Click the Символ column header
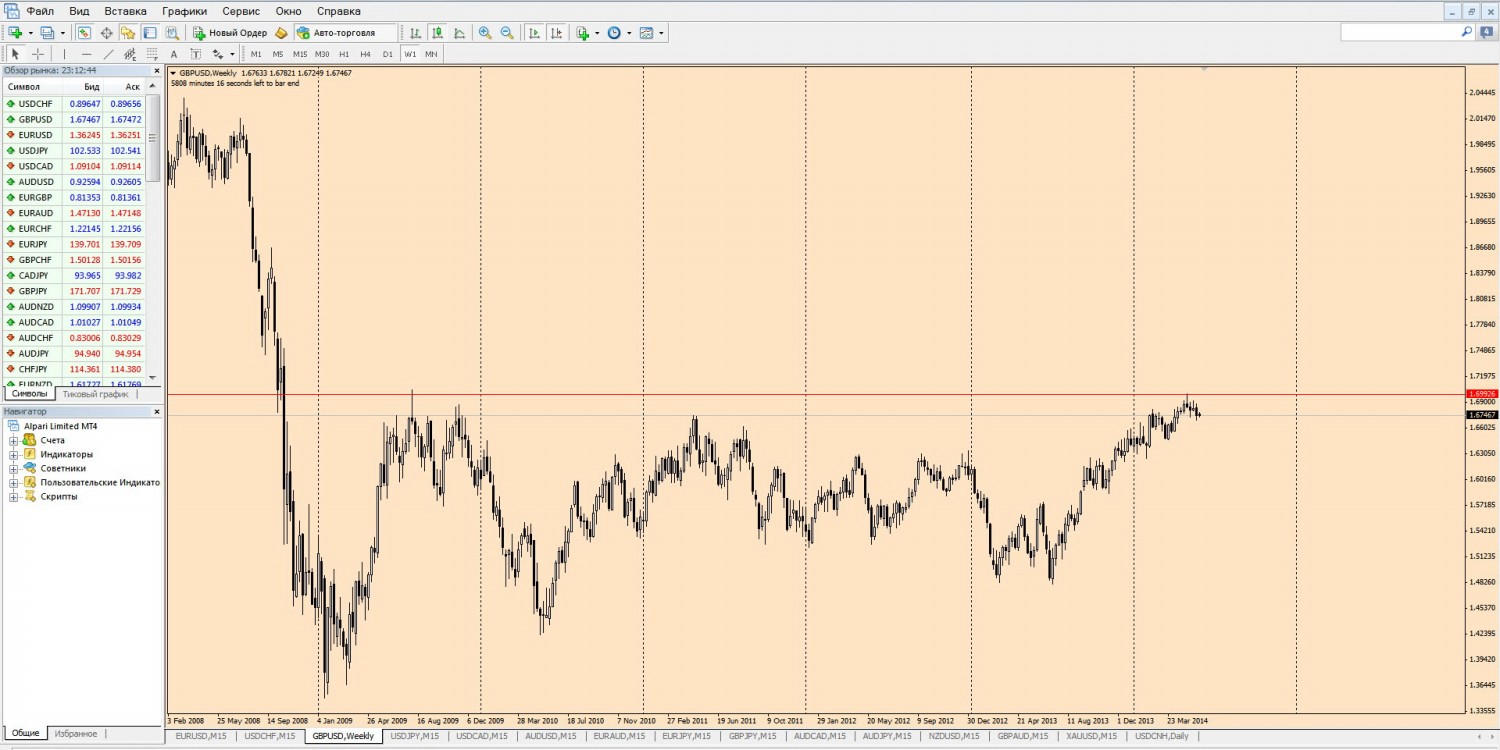 click(x=32, y=87)
